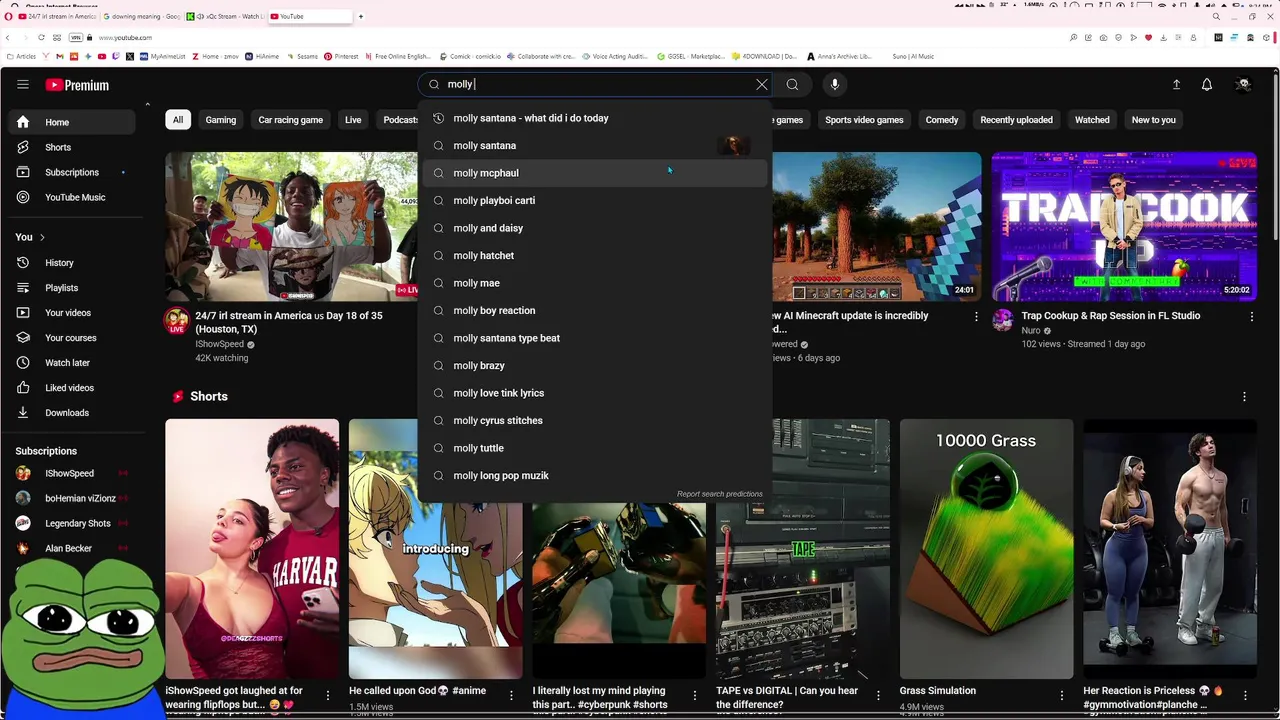Open Your videos in the sidebar
This screenshot has width=1280, height=720.
coord(70,313)
